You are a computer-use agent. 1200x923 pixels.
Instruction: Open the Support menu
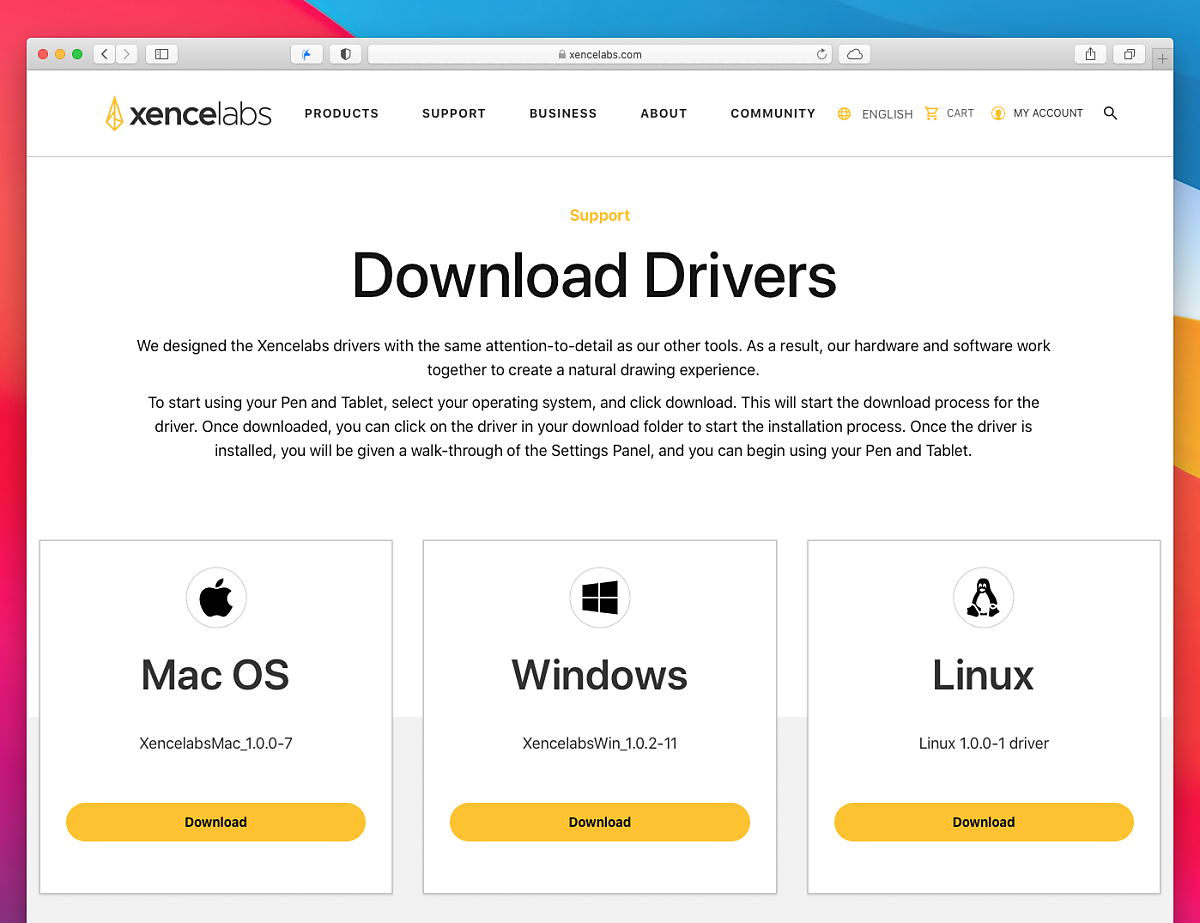(x=453, y=113)
